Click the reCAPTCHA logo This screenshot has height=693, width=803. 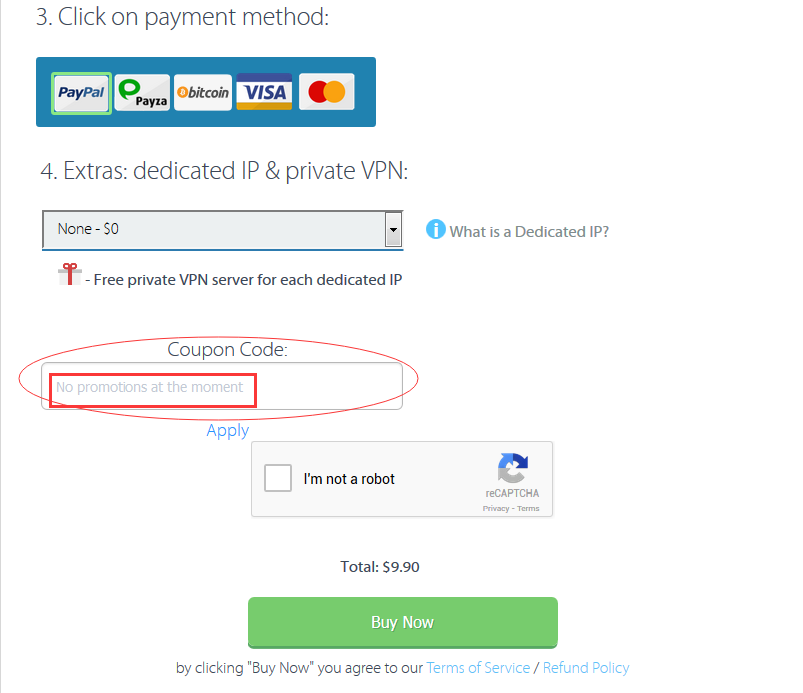click(512, 468)
